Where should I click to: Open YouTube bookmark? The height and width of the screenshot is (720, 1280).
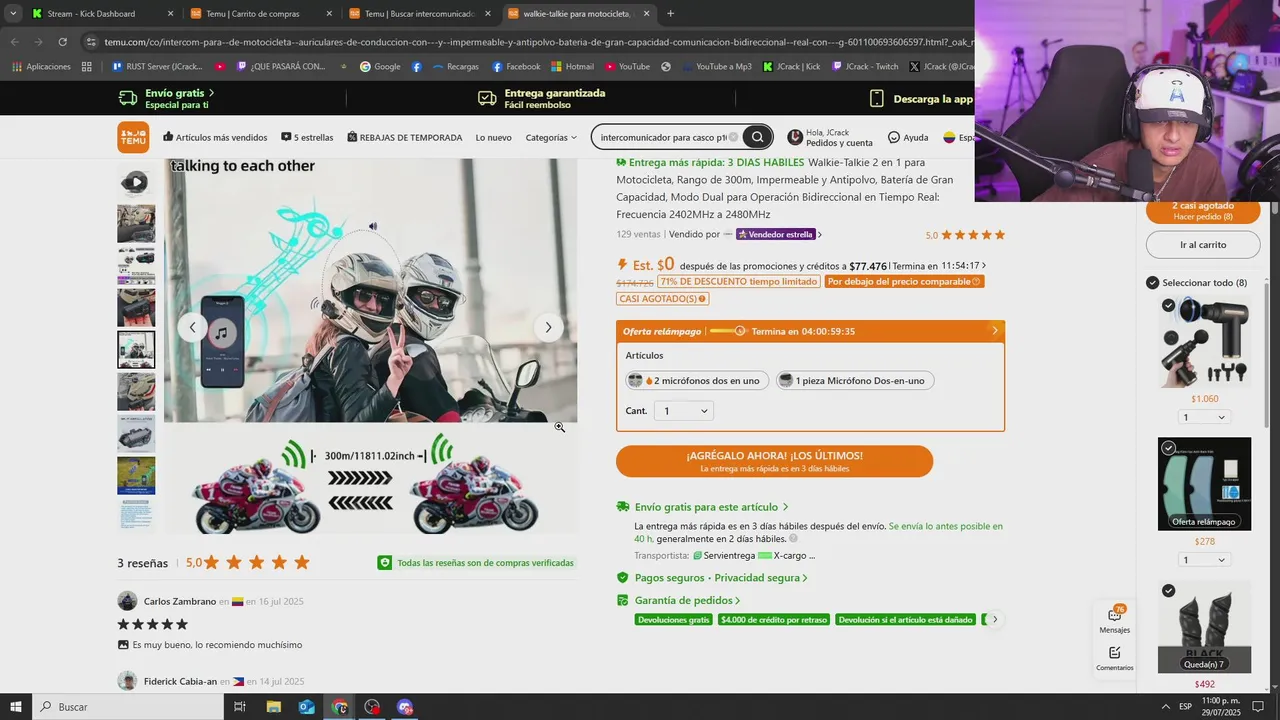point(627,67)
